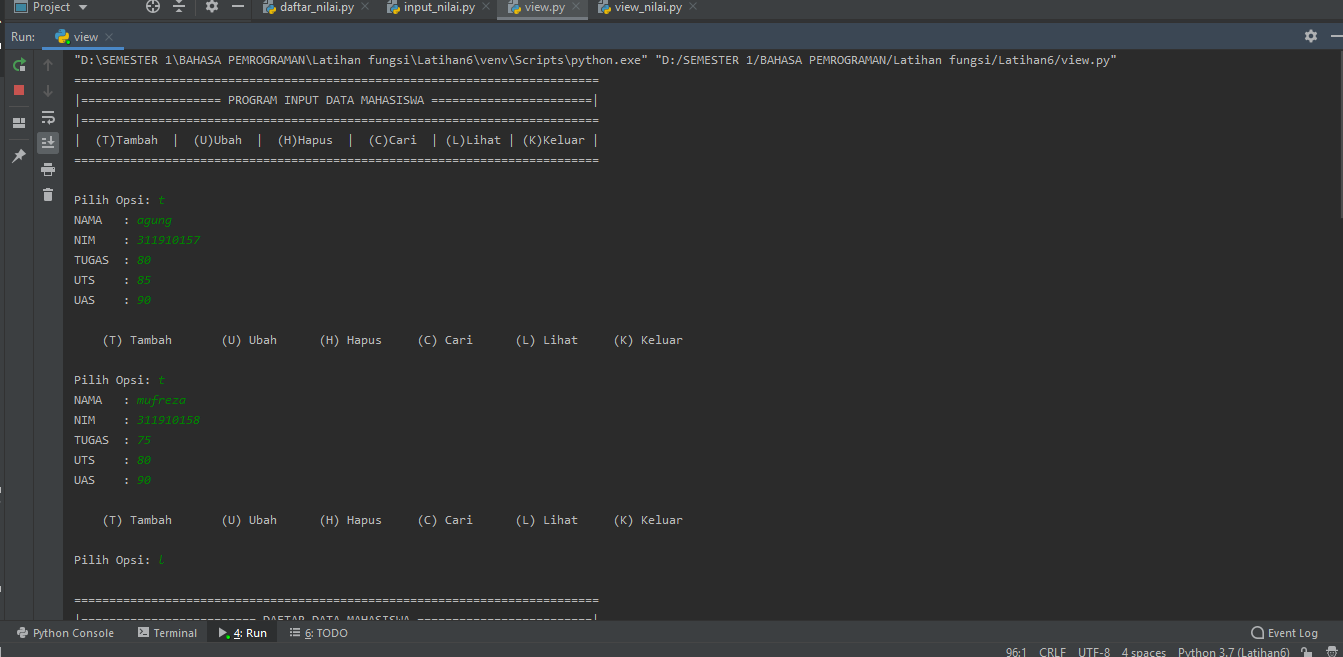This screenshot has width=1343, height=657.
Task: Switch to daftar_nilai.py editor tab
Action: [x=316, y=7]
